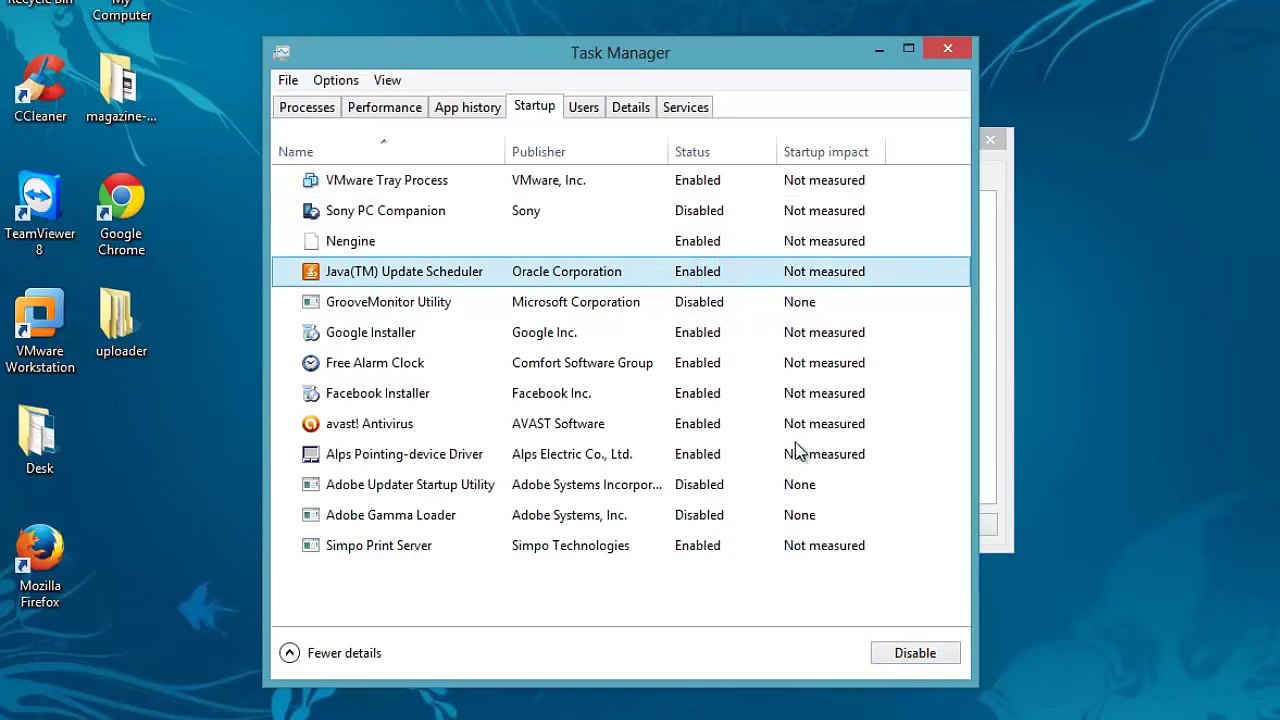Select the Adobe Gamma Loader name
The height and width of the screenshot is (720, 1280).
pos(391,516)
